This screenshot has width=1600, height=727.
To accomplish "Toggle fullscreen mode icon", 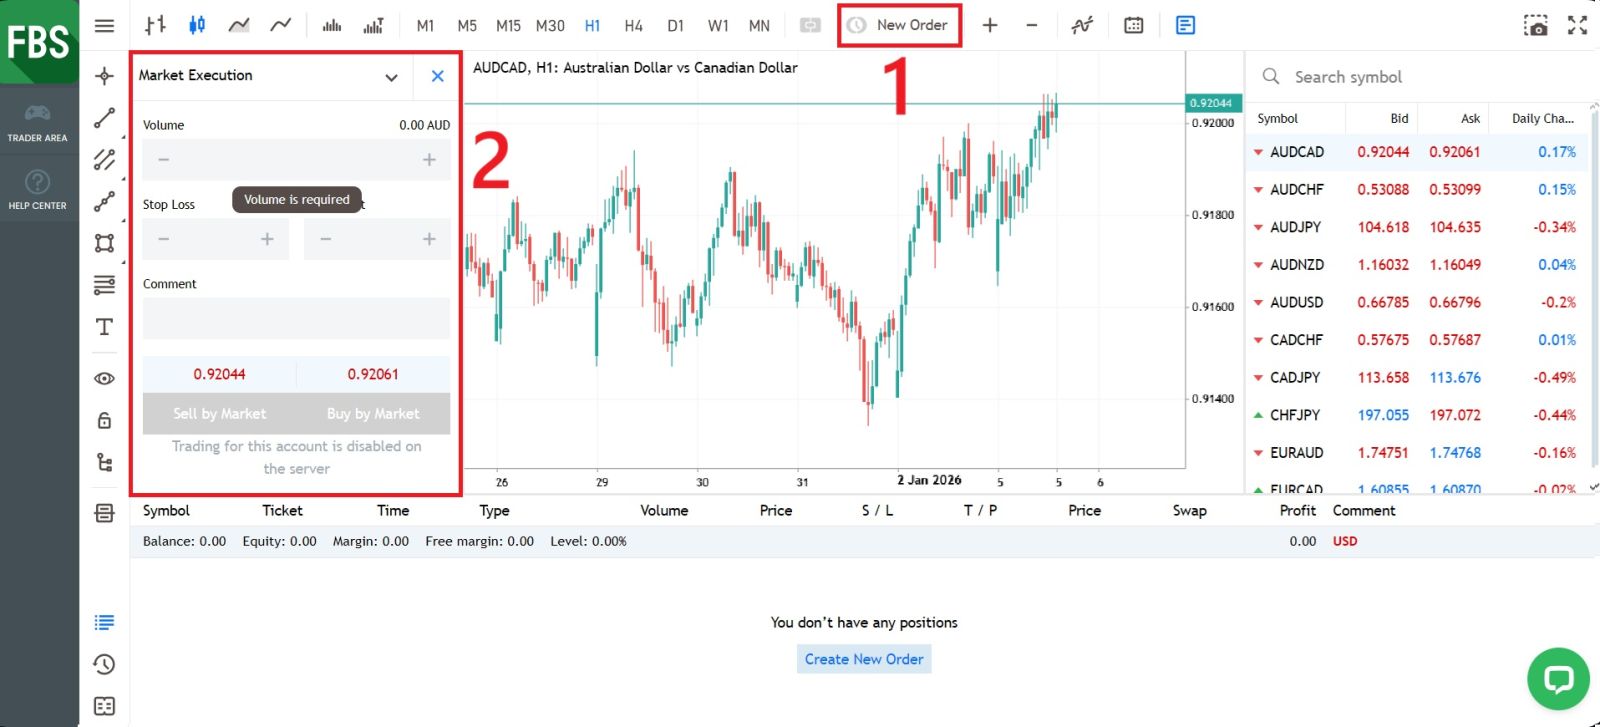I will pyautogui.click(x=1577, y=25).
